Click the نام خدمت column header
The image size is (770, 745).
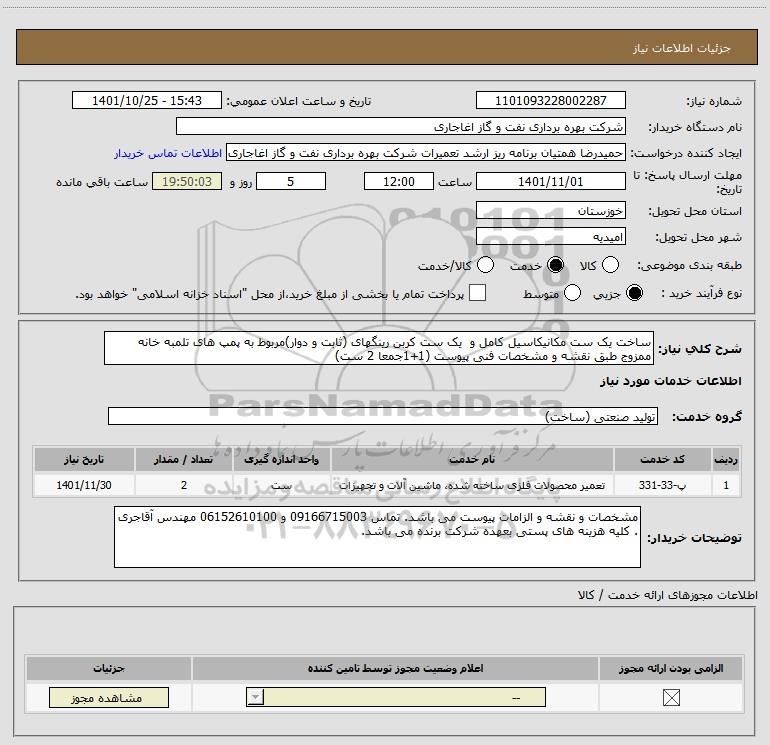[x=472, y=459]
